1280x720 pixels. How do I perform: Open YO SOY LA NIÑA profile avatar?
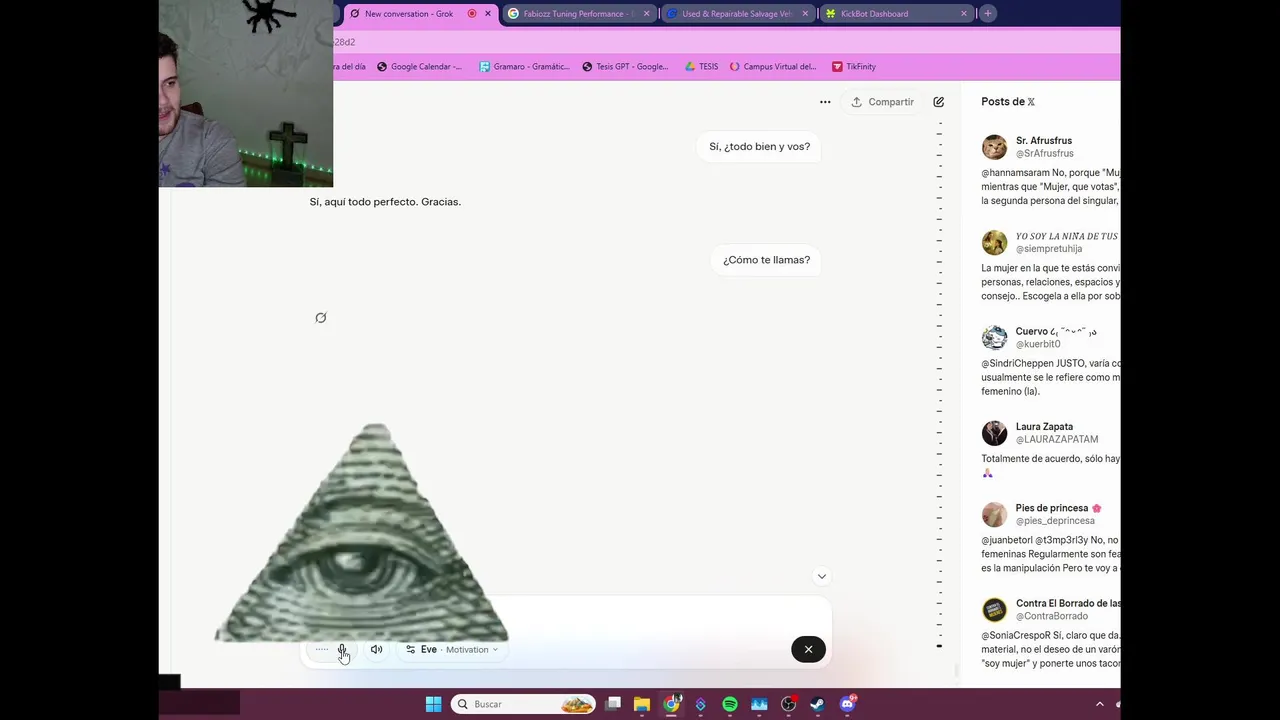pos(994,243)
